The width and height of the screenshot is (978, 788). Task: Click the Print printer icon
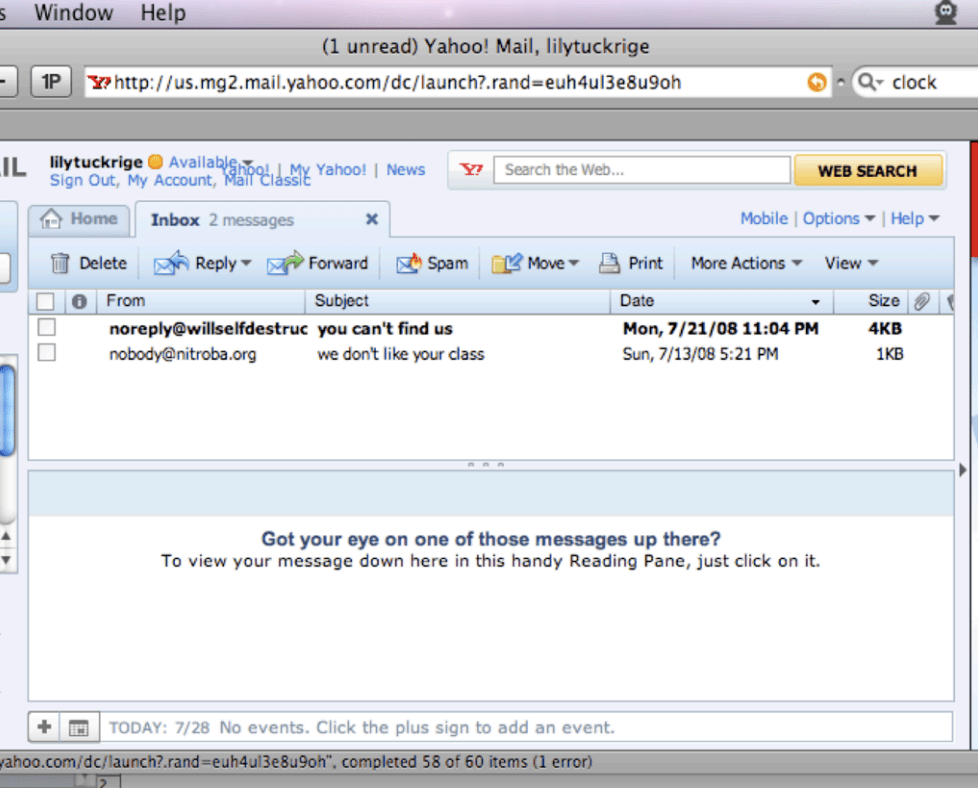click(609, 264)
